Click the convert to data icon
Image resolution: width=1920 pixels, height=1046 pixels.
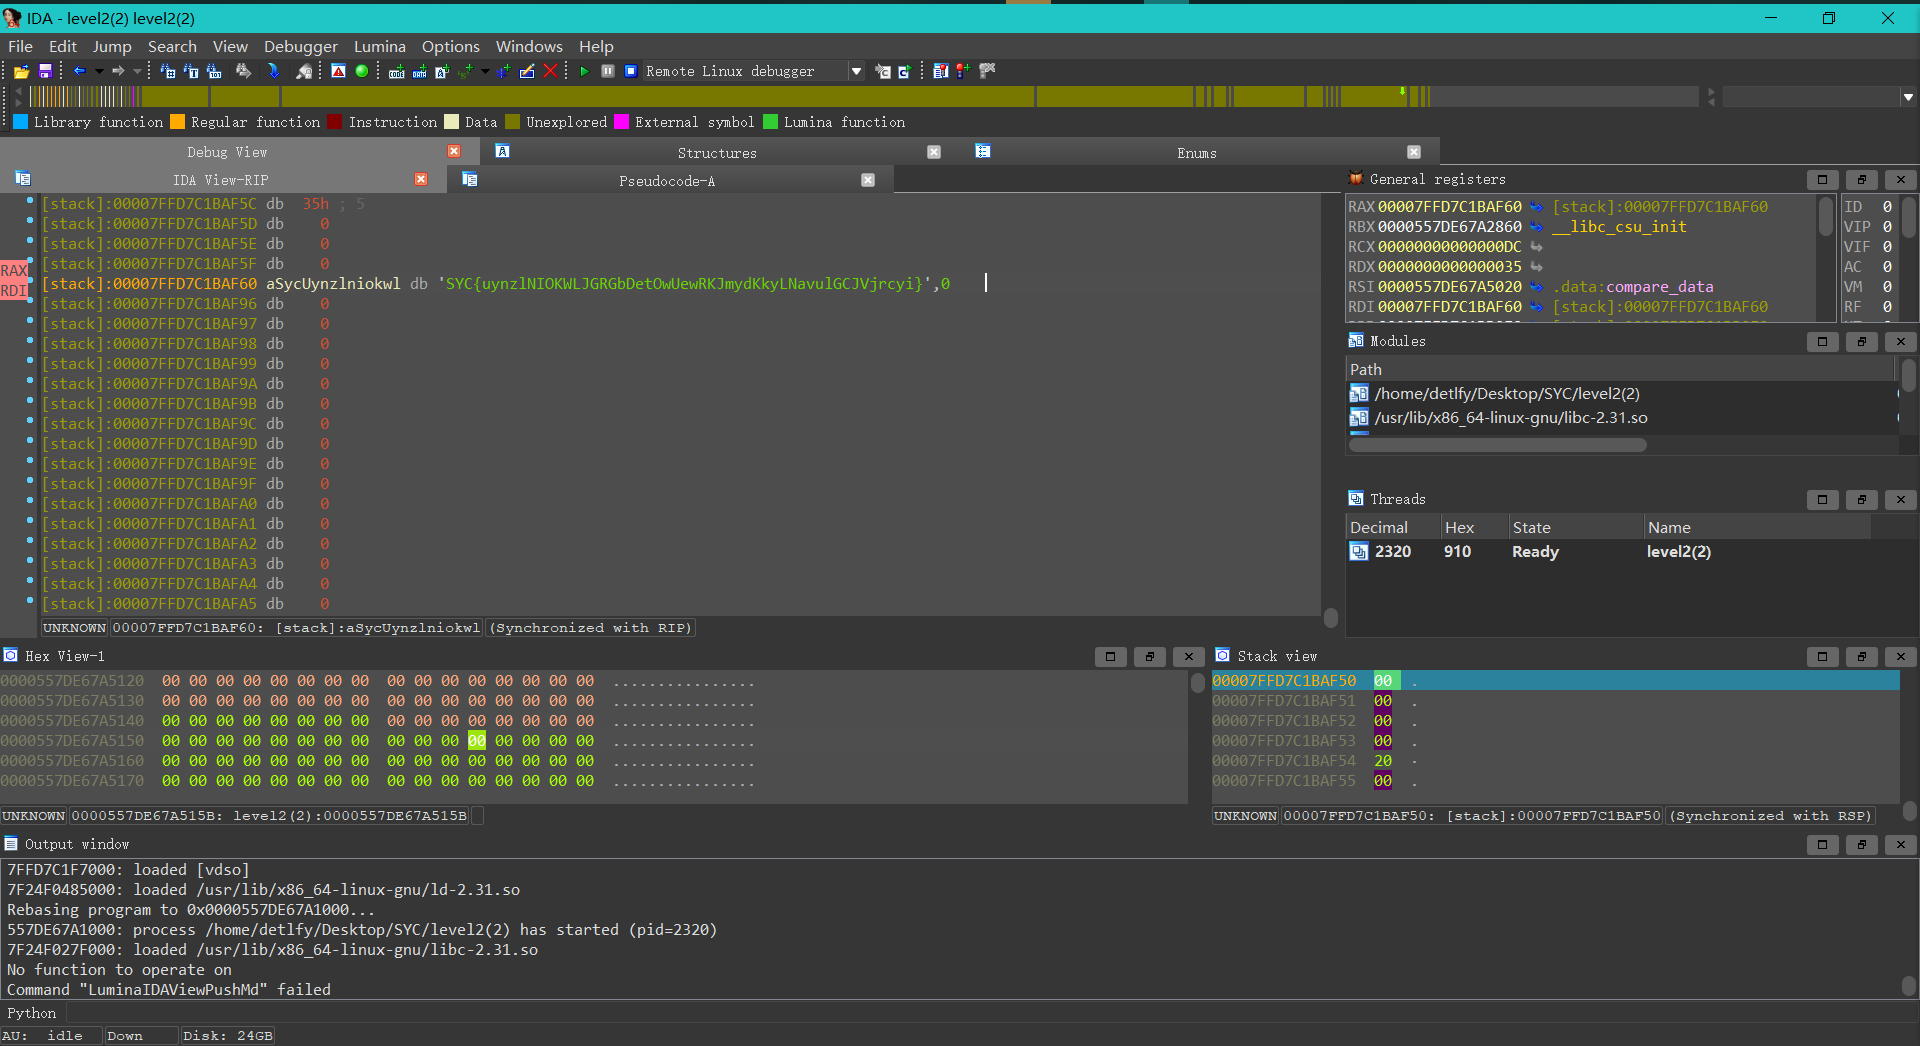[420, 71]
